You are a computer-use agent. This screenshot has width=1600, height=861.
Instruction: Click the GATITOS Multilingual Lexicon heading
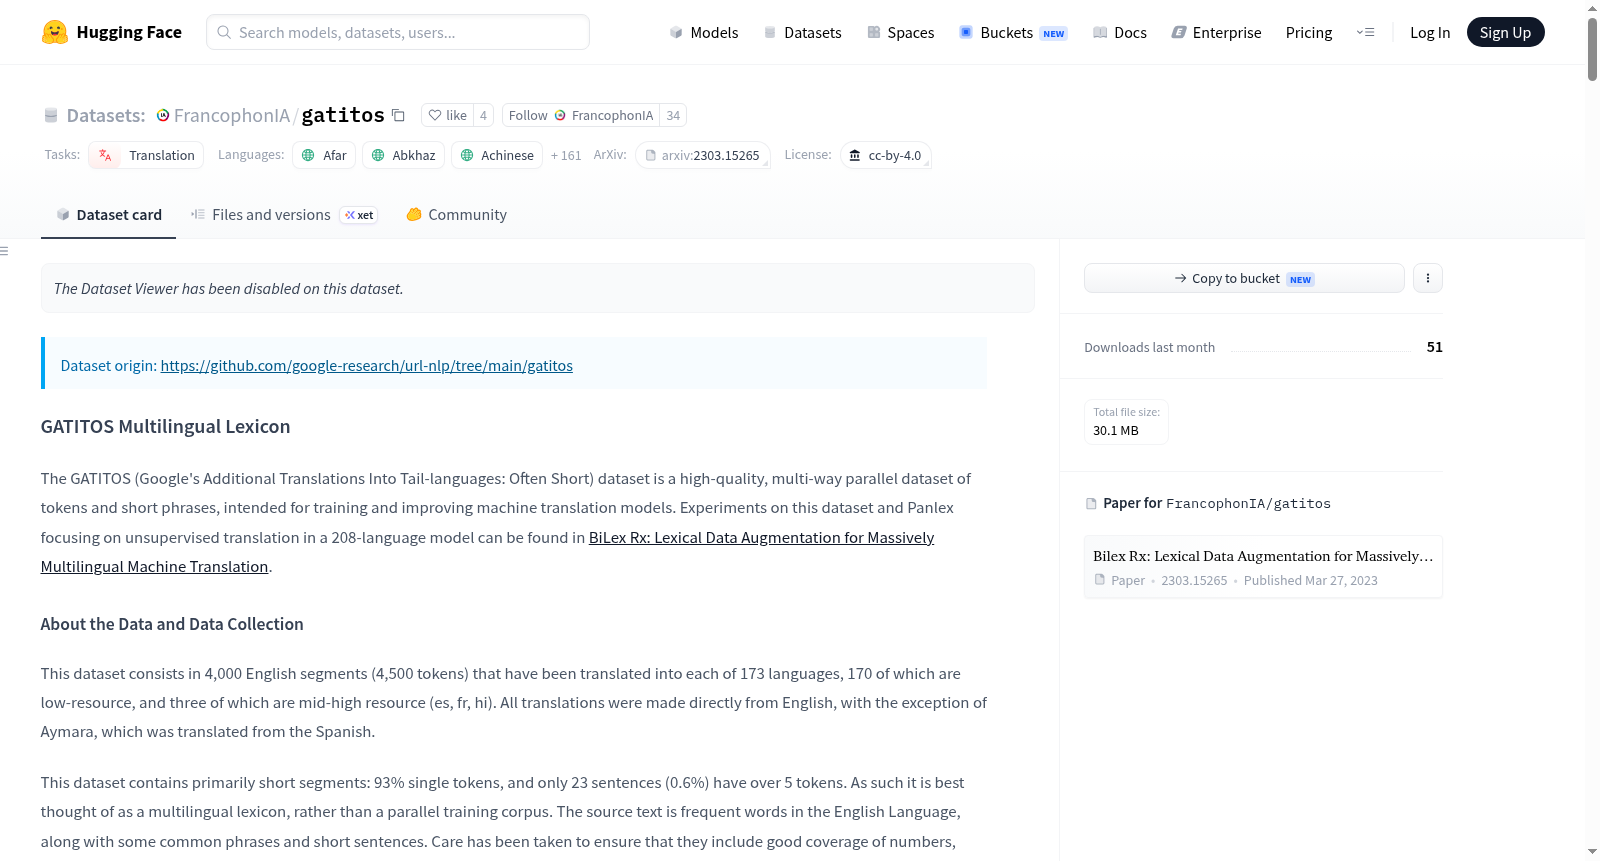point(166,427)
